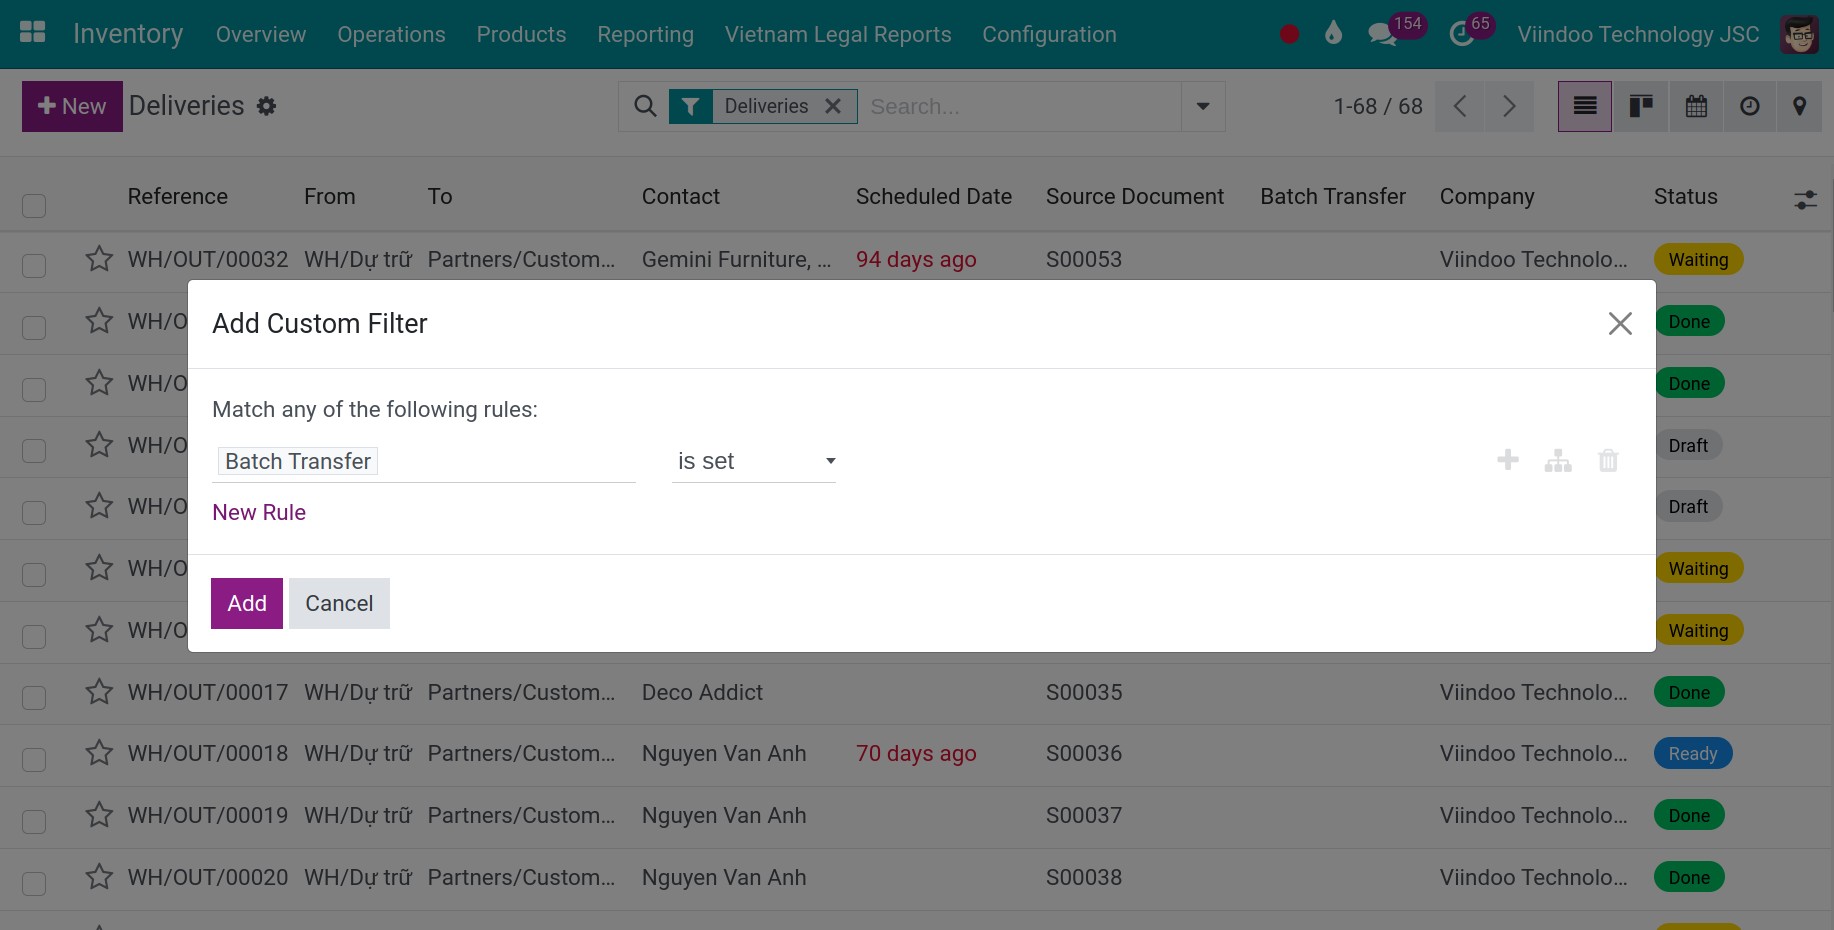Sort by Status column header

click(x=1685, y=196)
